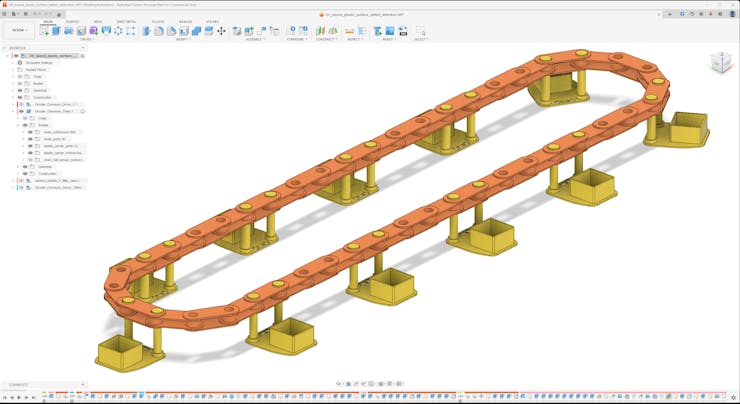This screenshot has width=740, height=404.
Task: Open the DESIGN workspace dropdown
Action: (19, 30)
